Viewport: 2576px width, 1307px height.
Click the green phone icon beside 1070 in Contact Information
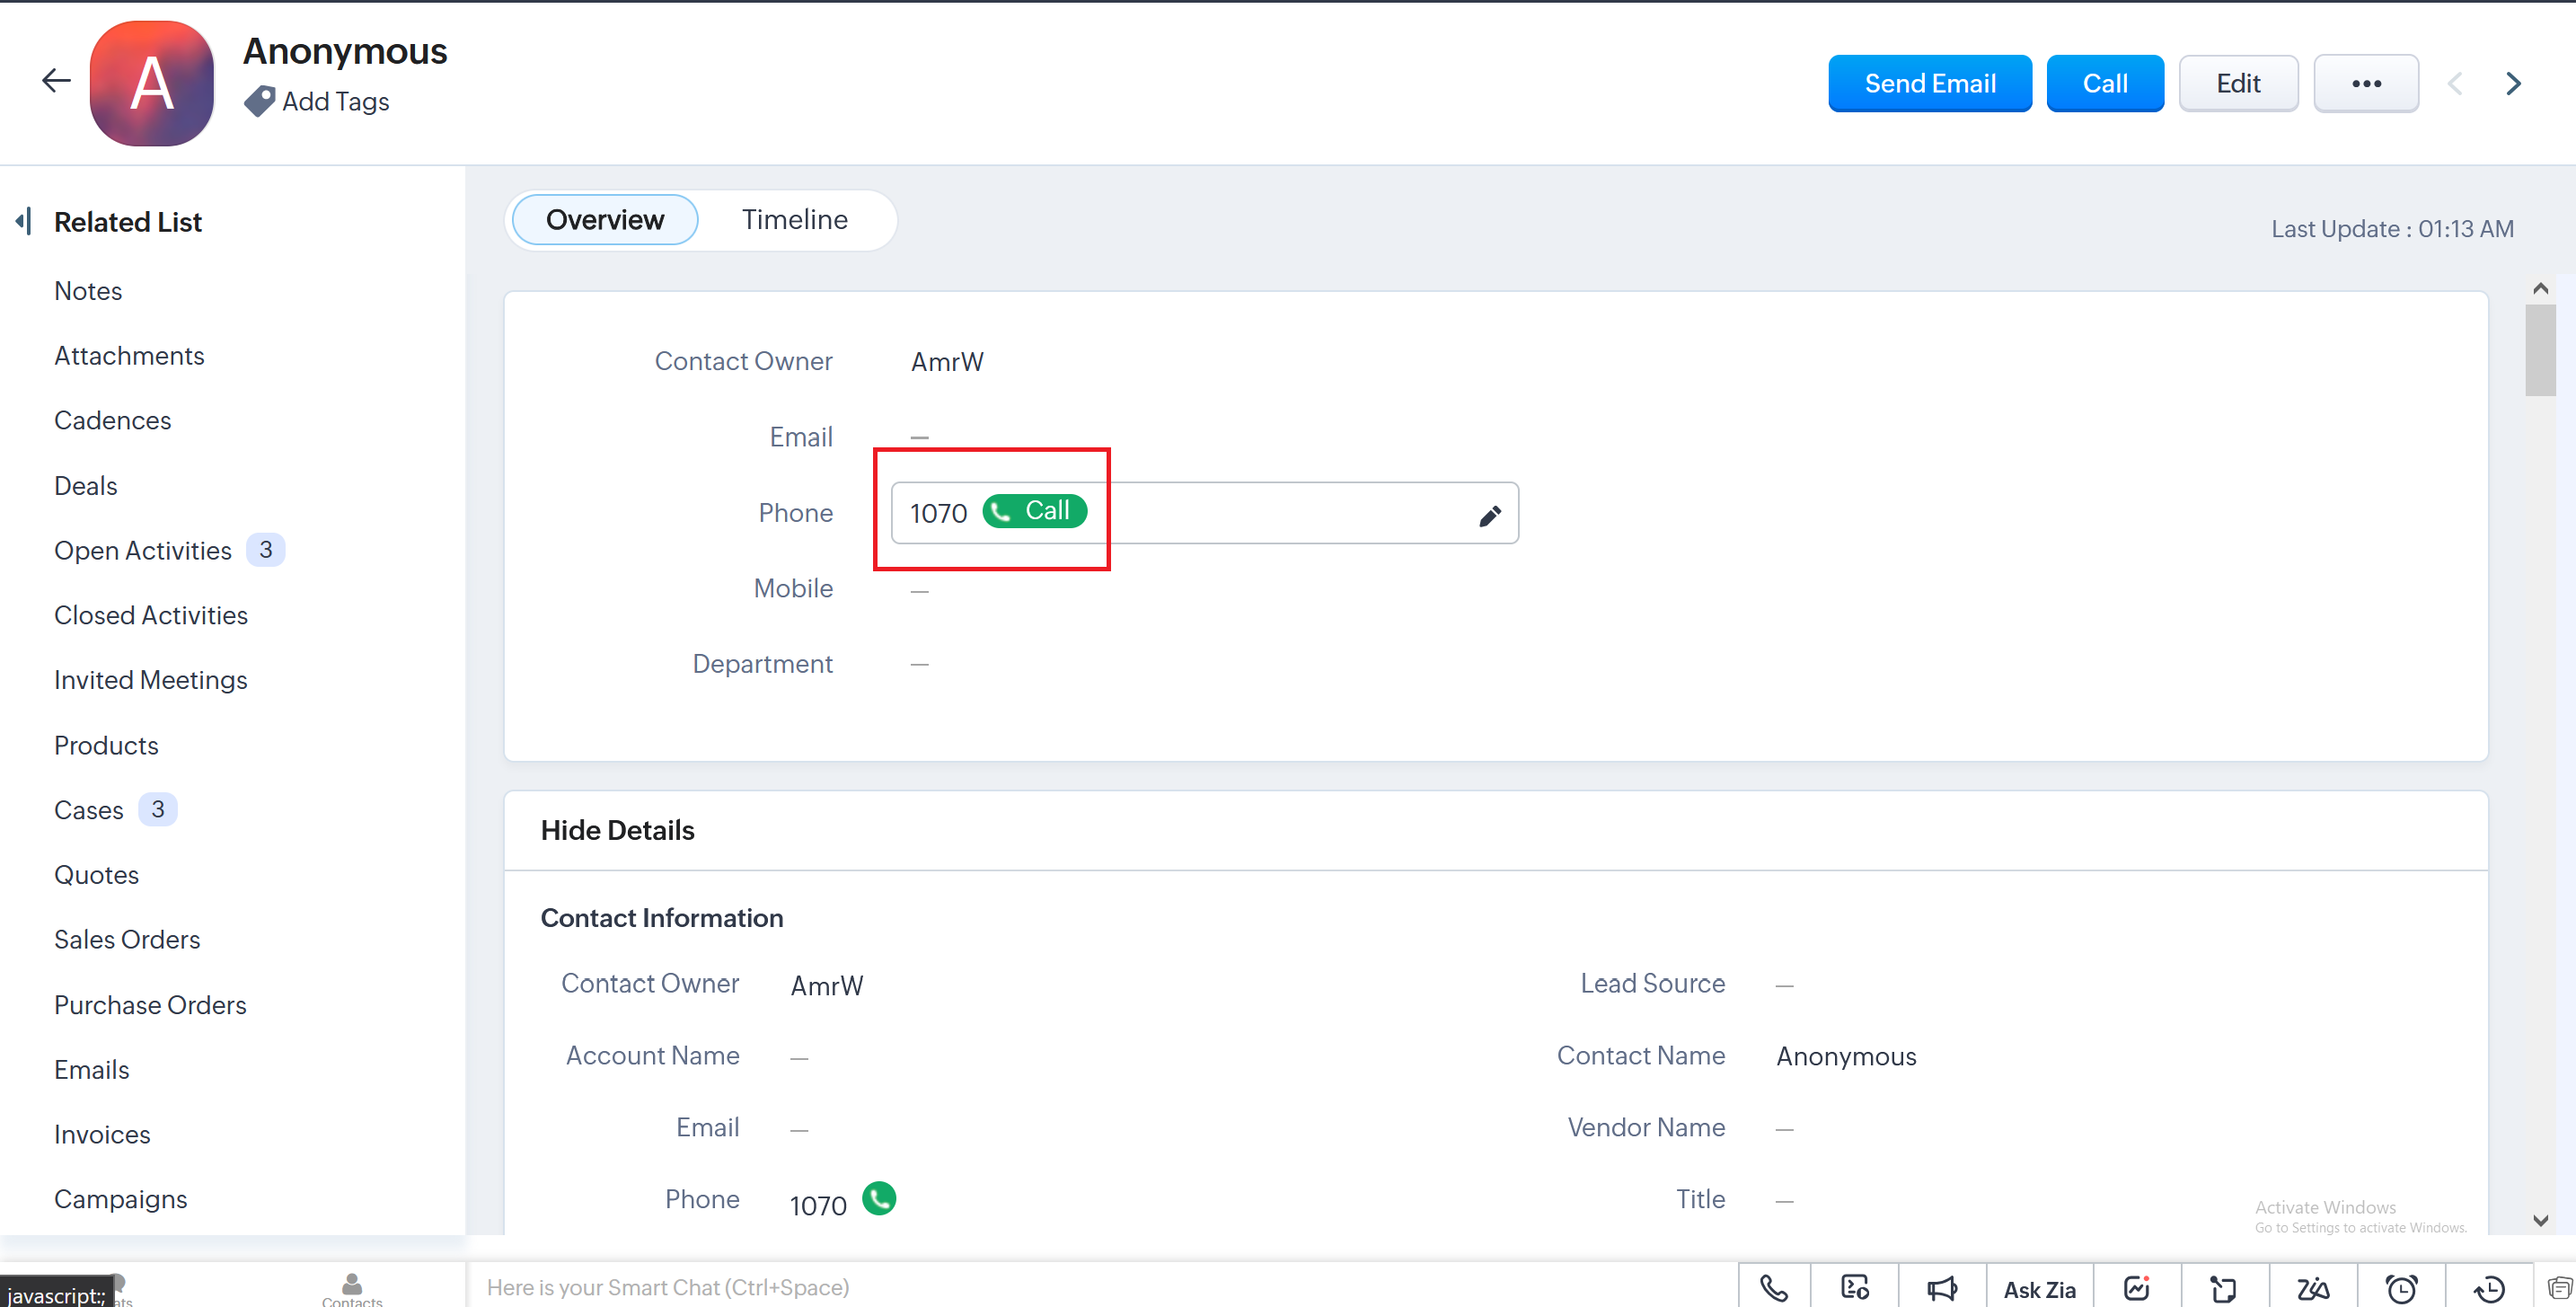[x=878, y=1198]
